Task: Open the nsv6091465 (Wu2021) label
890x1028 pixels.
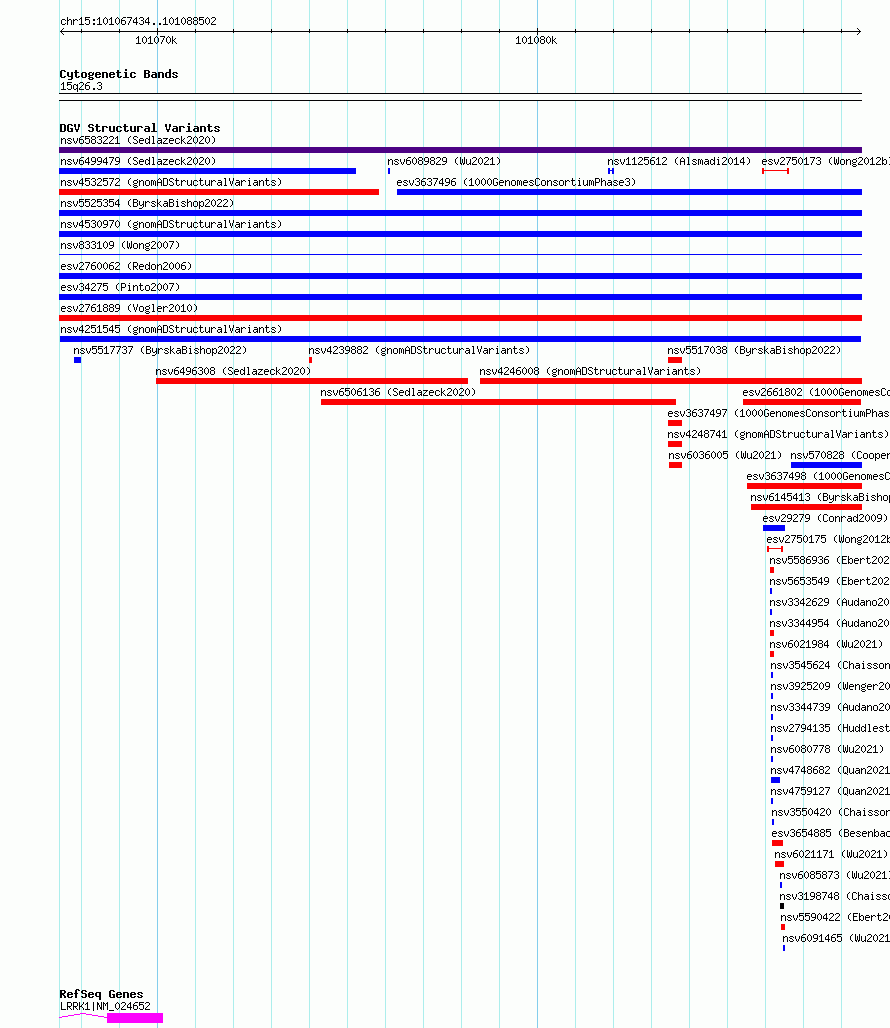Action: coord(836,938)
